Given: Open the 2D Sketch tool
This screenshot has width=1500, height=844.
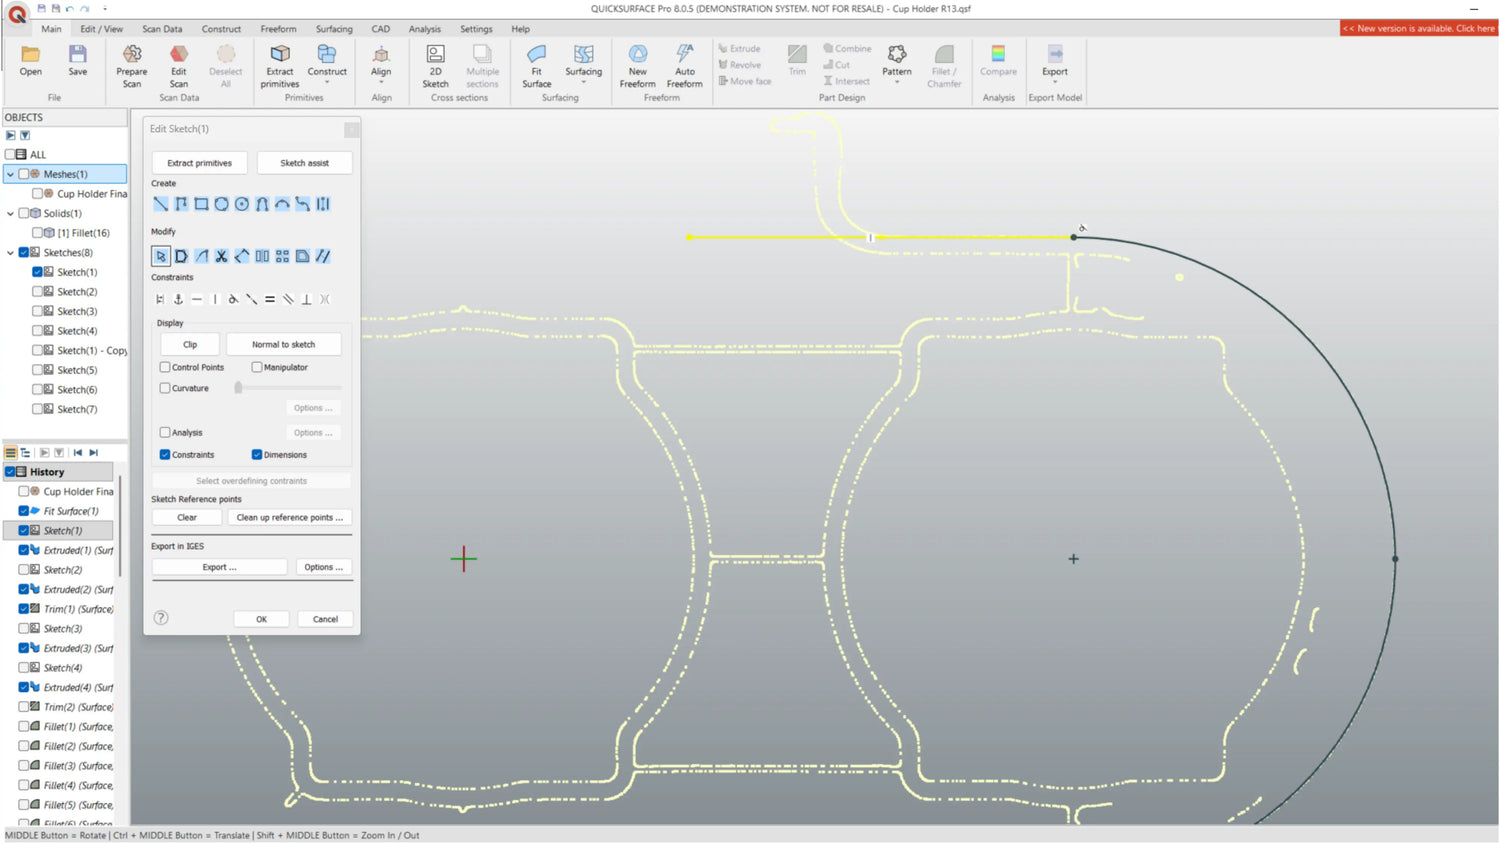Looking at the screenshot, I should tap(435, 62).
